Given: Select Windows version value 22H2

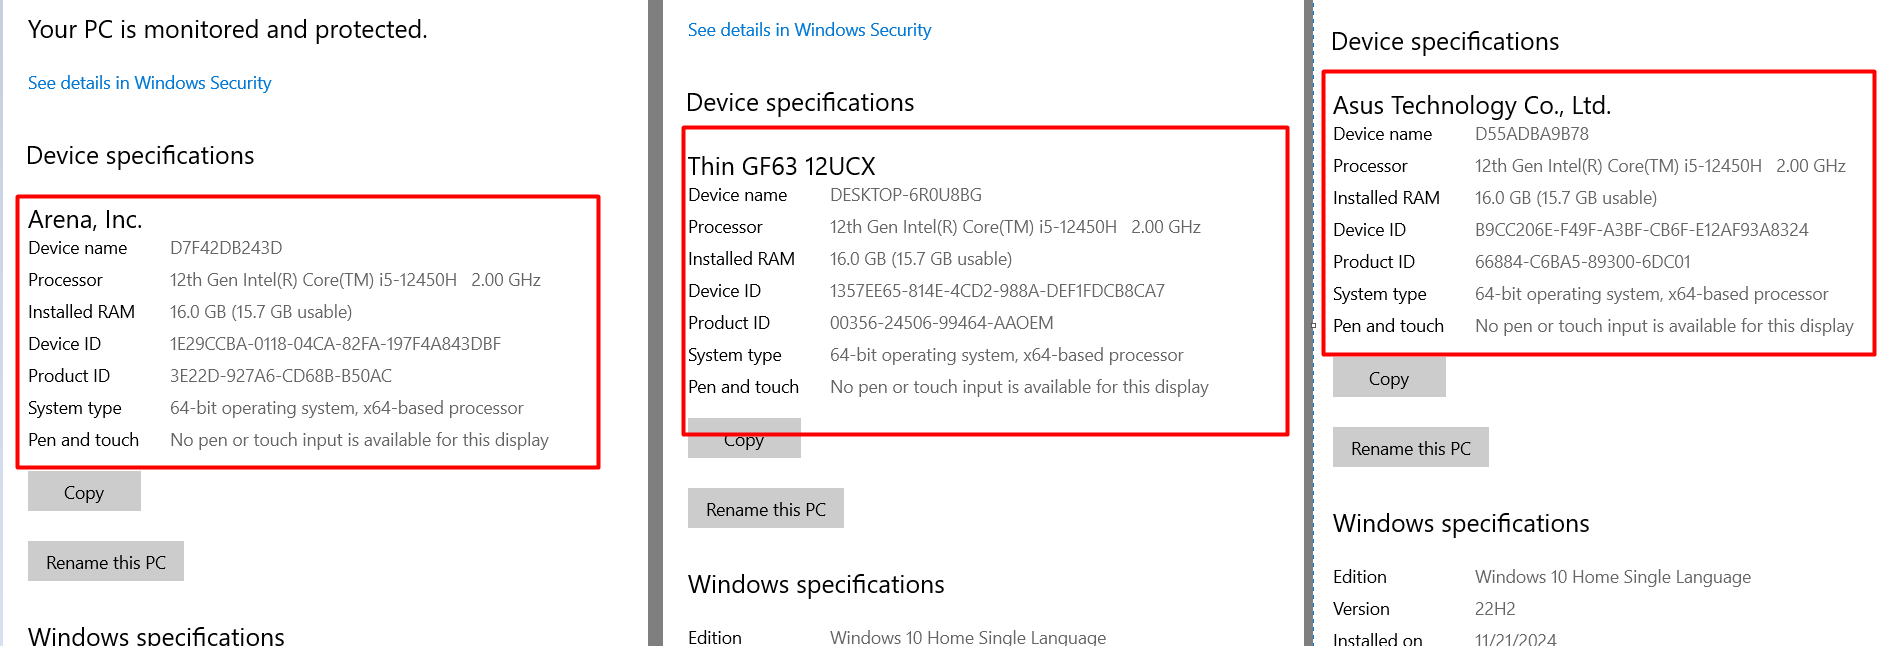Looking at the screenshot, I should point(1494,609).
